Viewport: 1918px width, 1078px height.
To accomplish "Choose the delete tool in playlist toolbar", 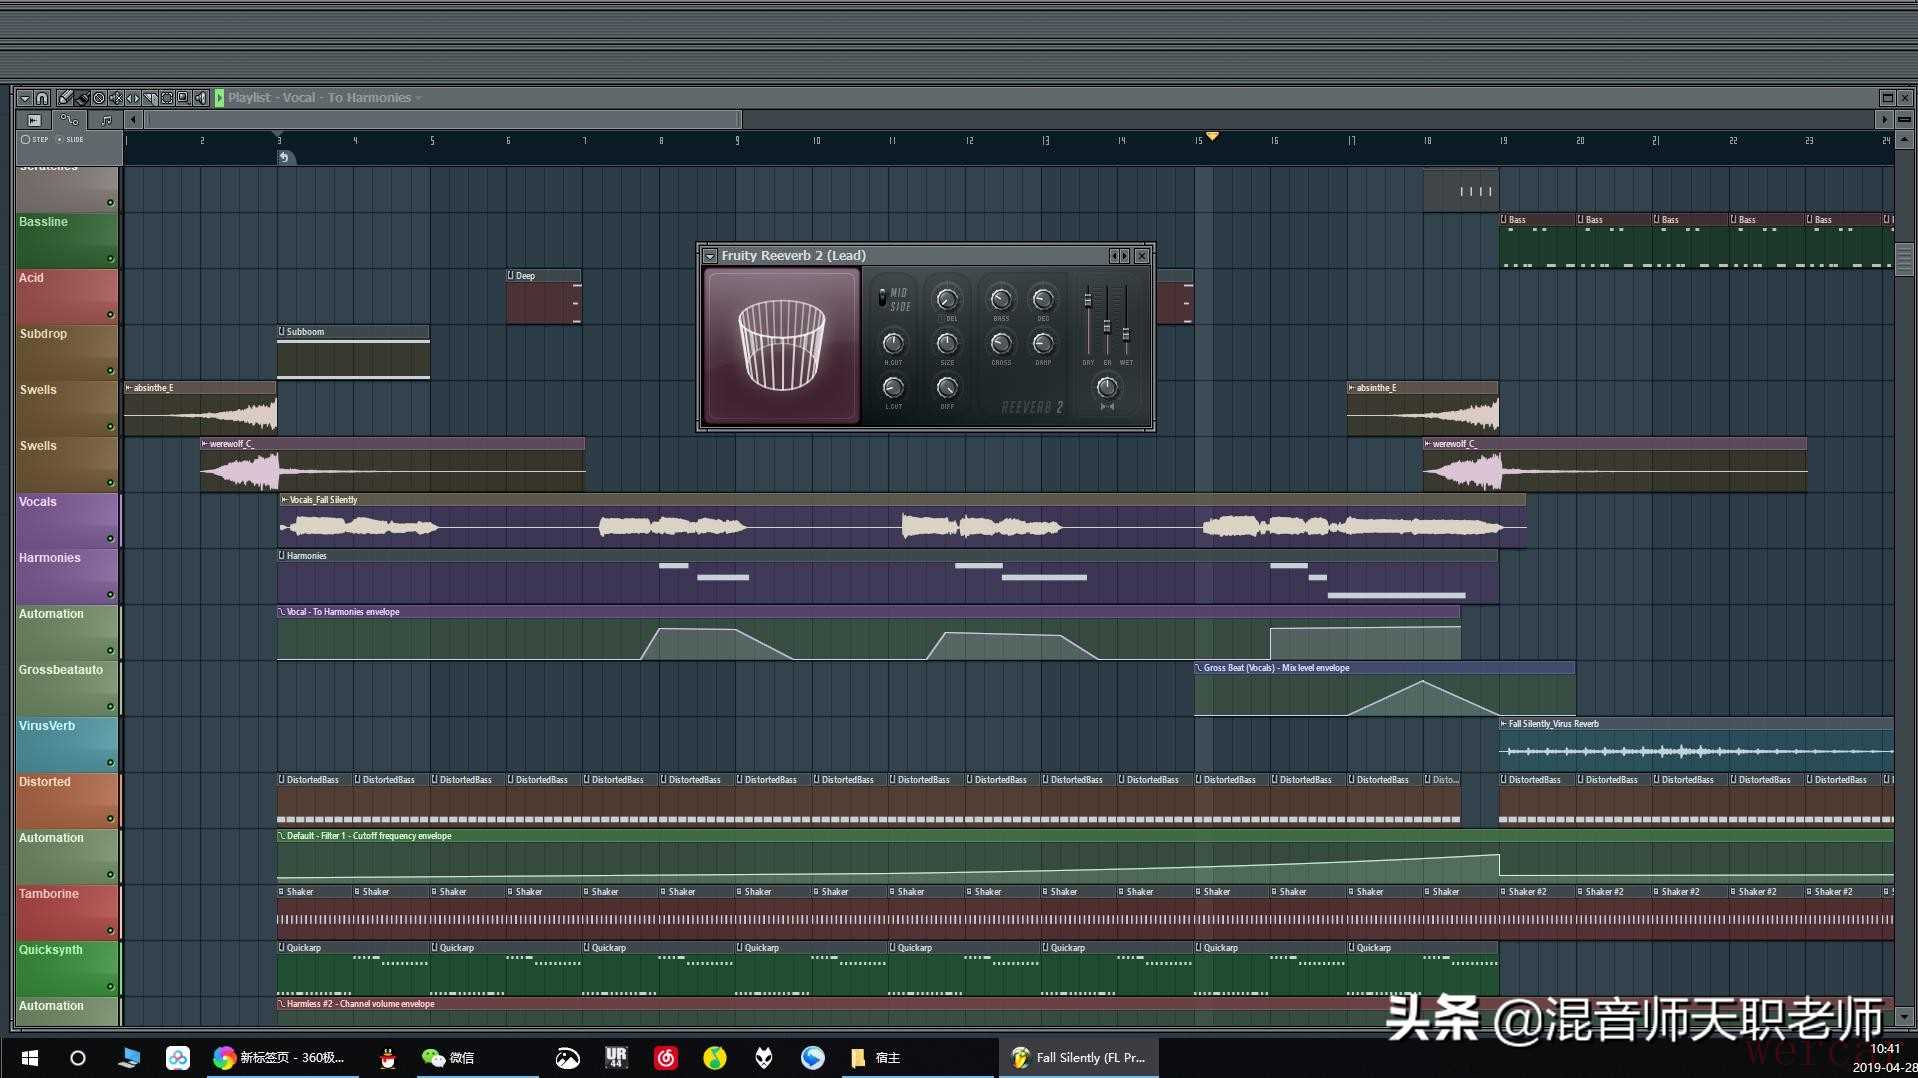I will pos(99,98).
